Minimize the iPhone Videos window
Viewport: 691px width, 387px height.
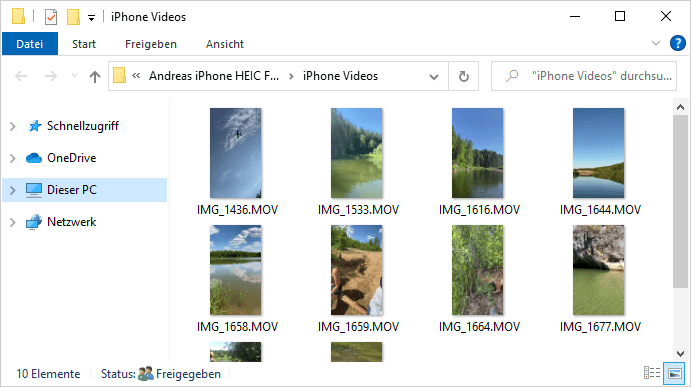[x=575, y=17]
